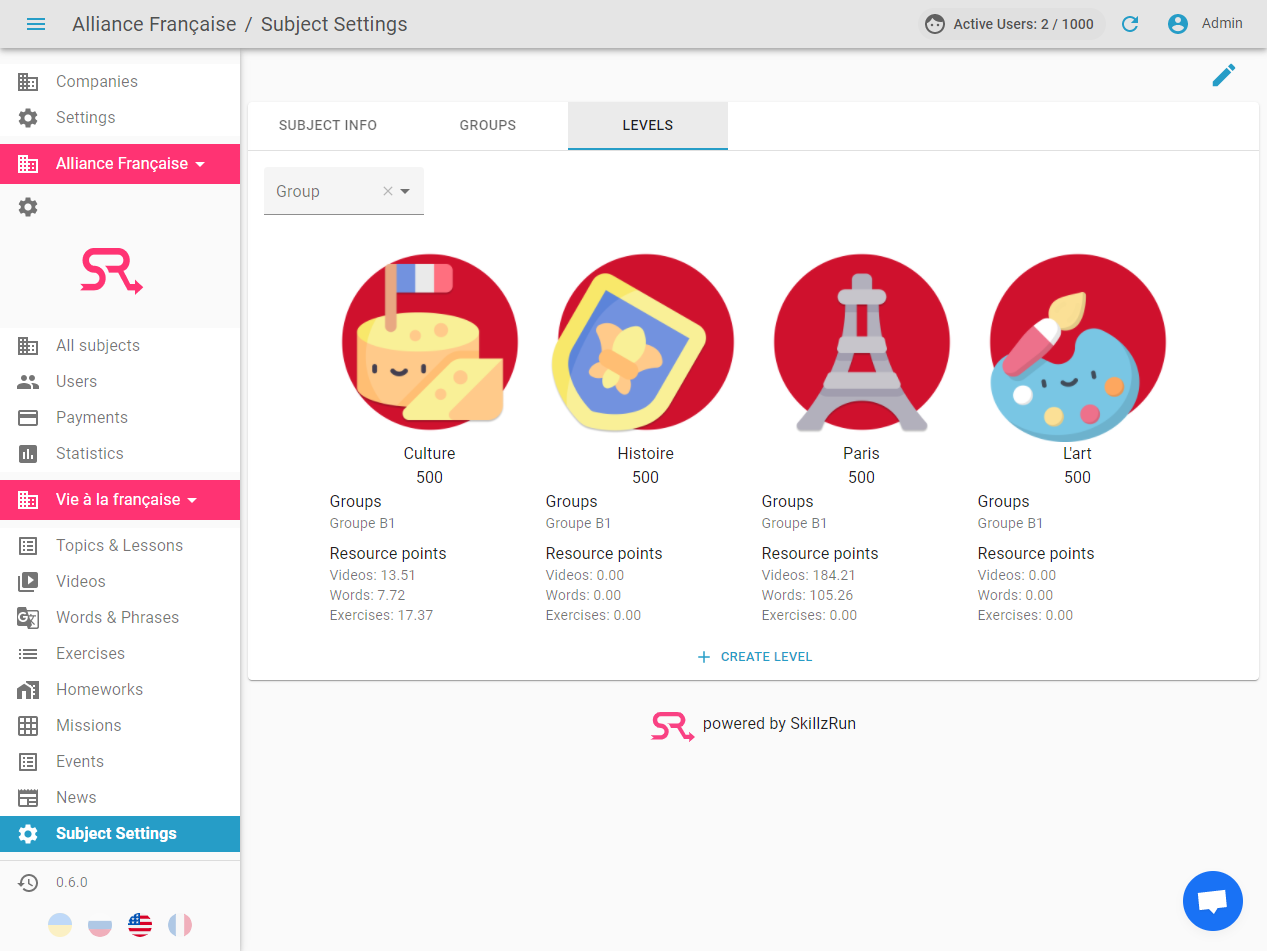The width and height of the screenshot is (1267, 951).
Task: Click the Events icon
Action: pyautogui.click(x=28, y=762)
